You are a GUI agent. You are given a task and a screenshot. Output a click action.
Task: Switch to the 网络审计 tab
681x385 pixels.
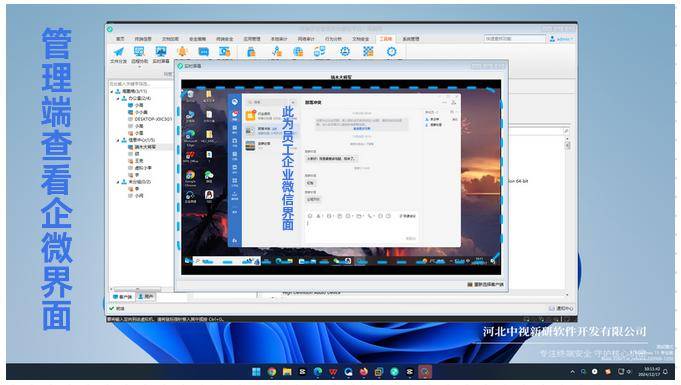306,39
